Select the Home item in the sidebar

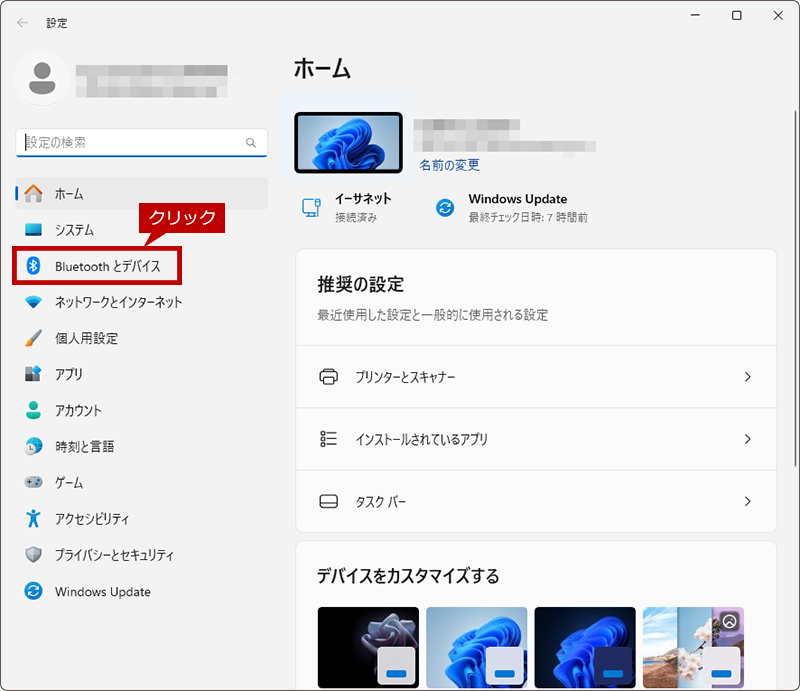pyautogui.click(x=142, y=193)
